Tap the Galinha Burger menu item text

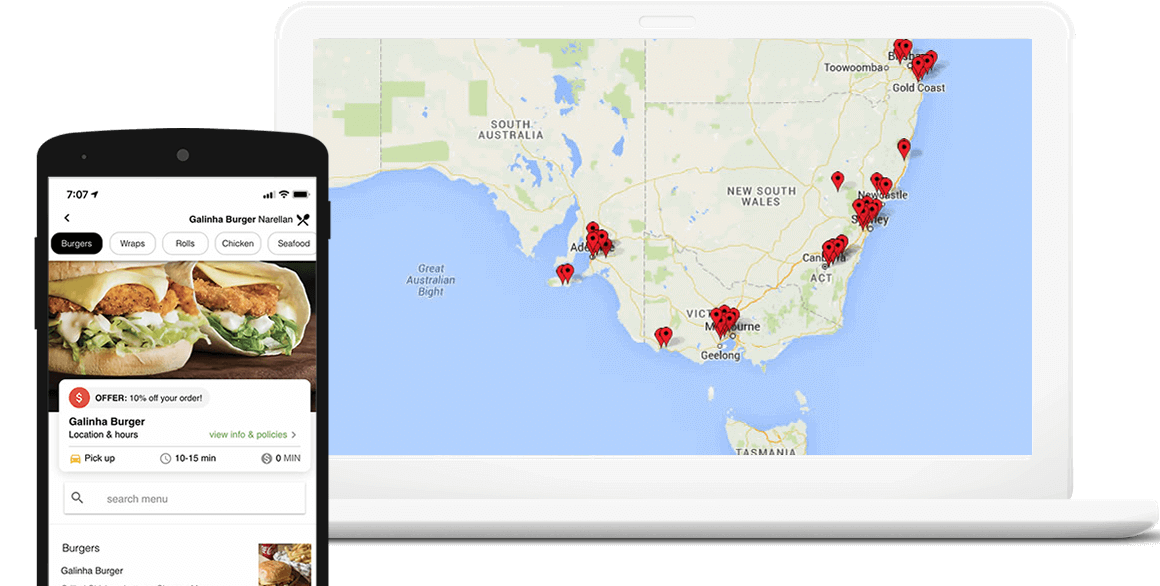[x=92, y=570]
